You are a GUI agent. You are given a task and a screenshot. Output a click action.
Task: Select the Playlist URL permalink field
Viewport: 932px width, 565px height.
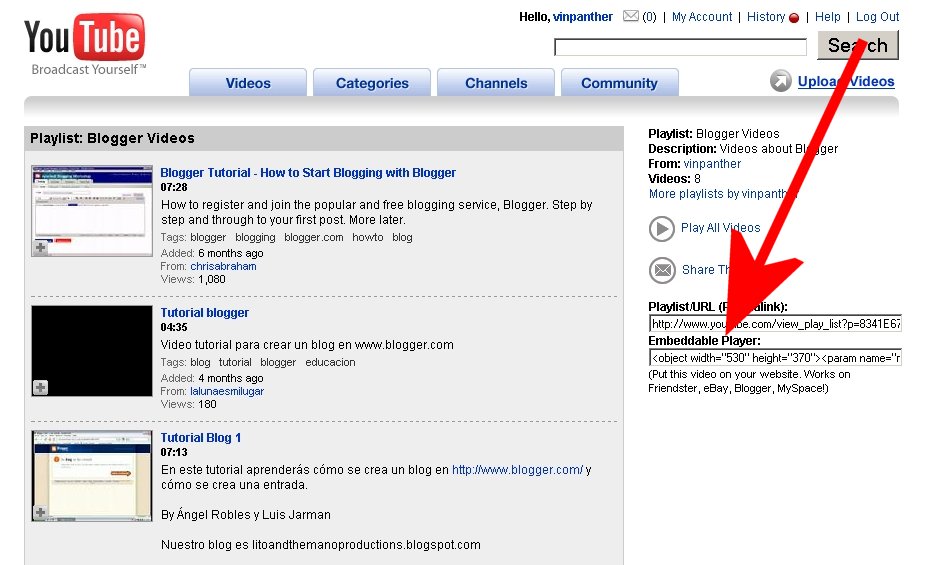[x=775, y=324]
